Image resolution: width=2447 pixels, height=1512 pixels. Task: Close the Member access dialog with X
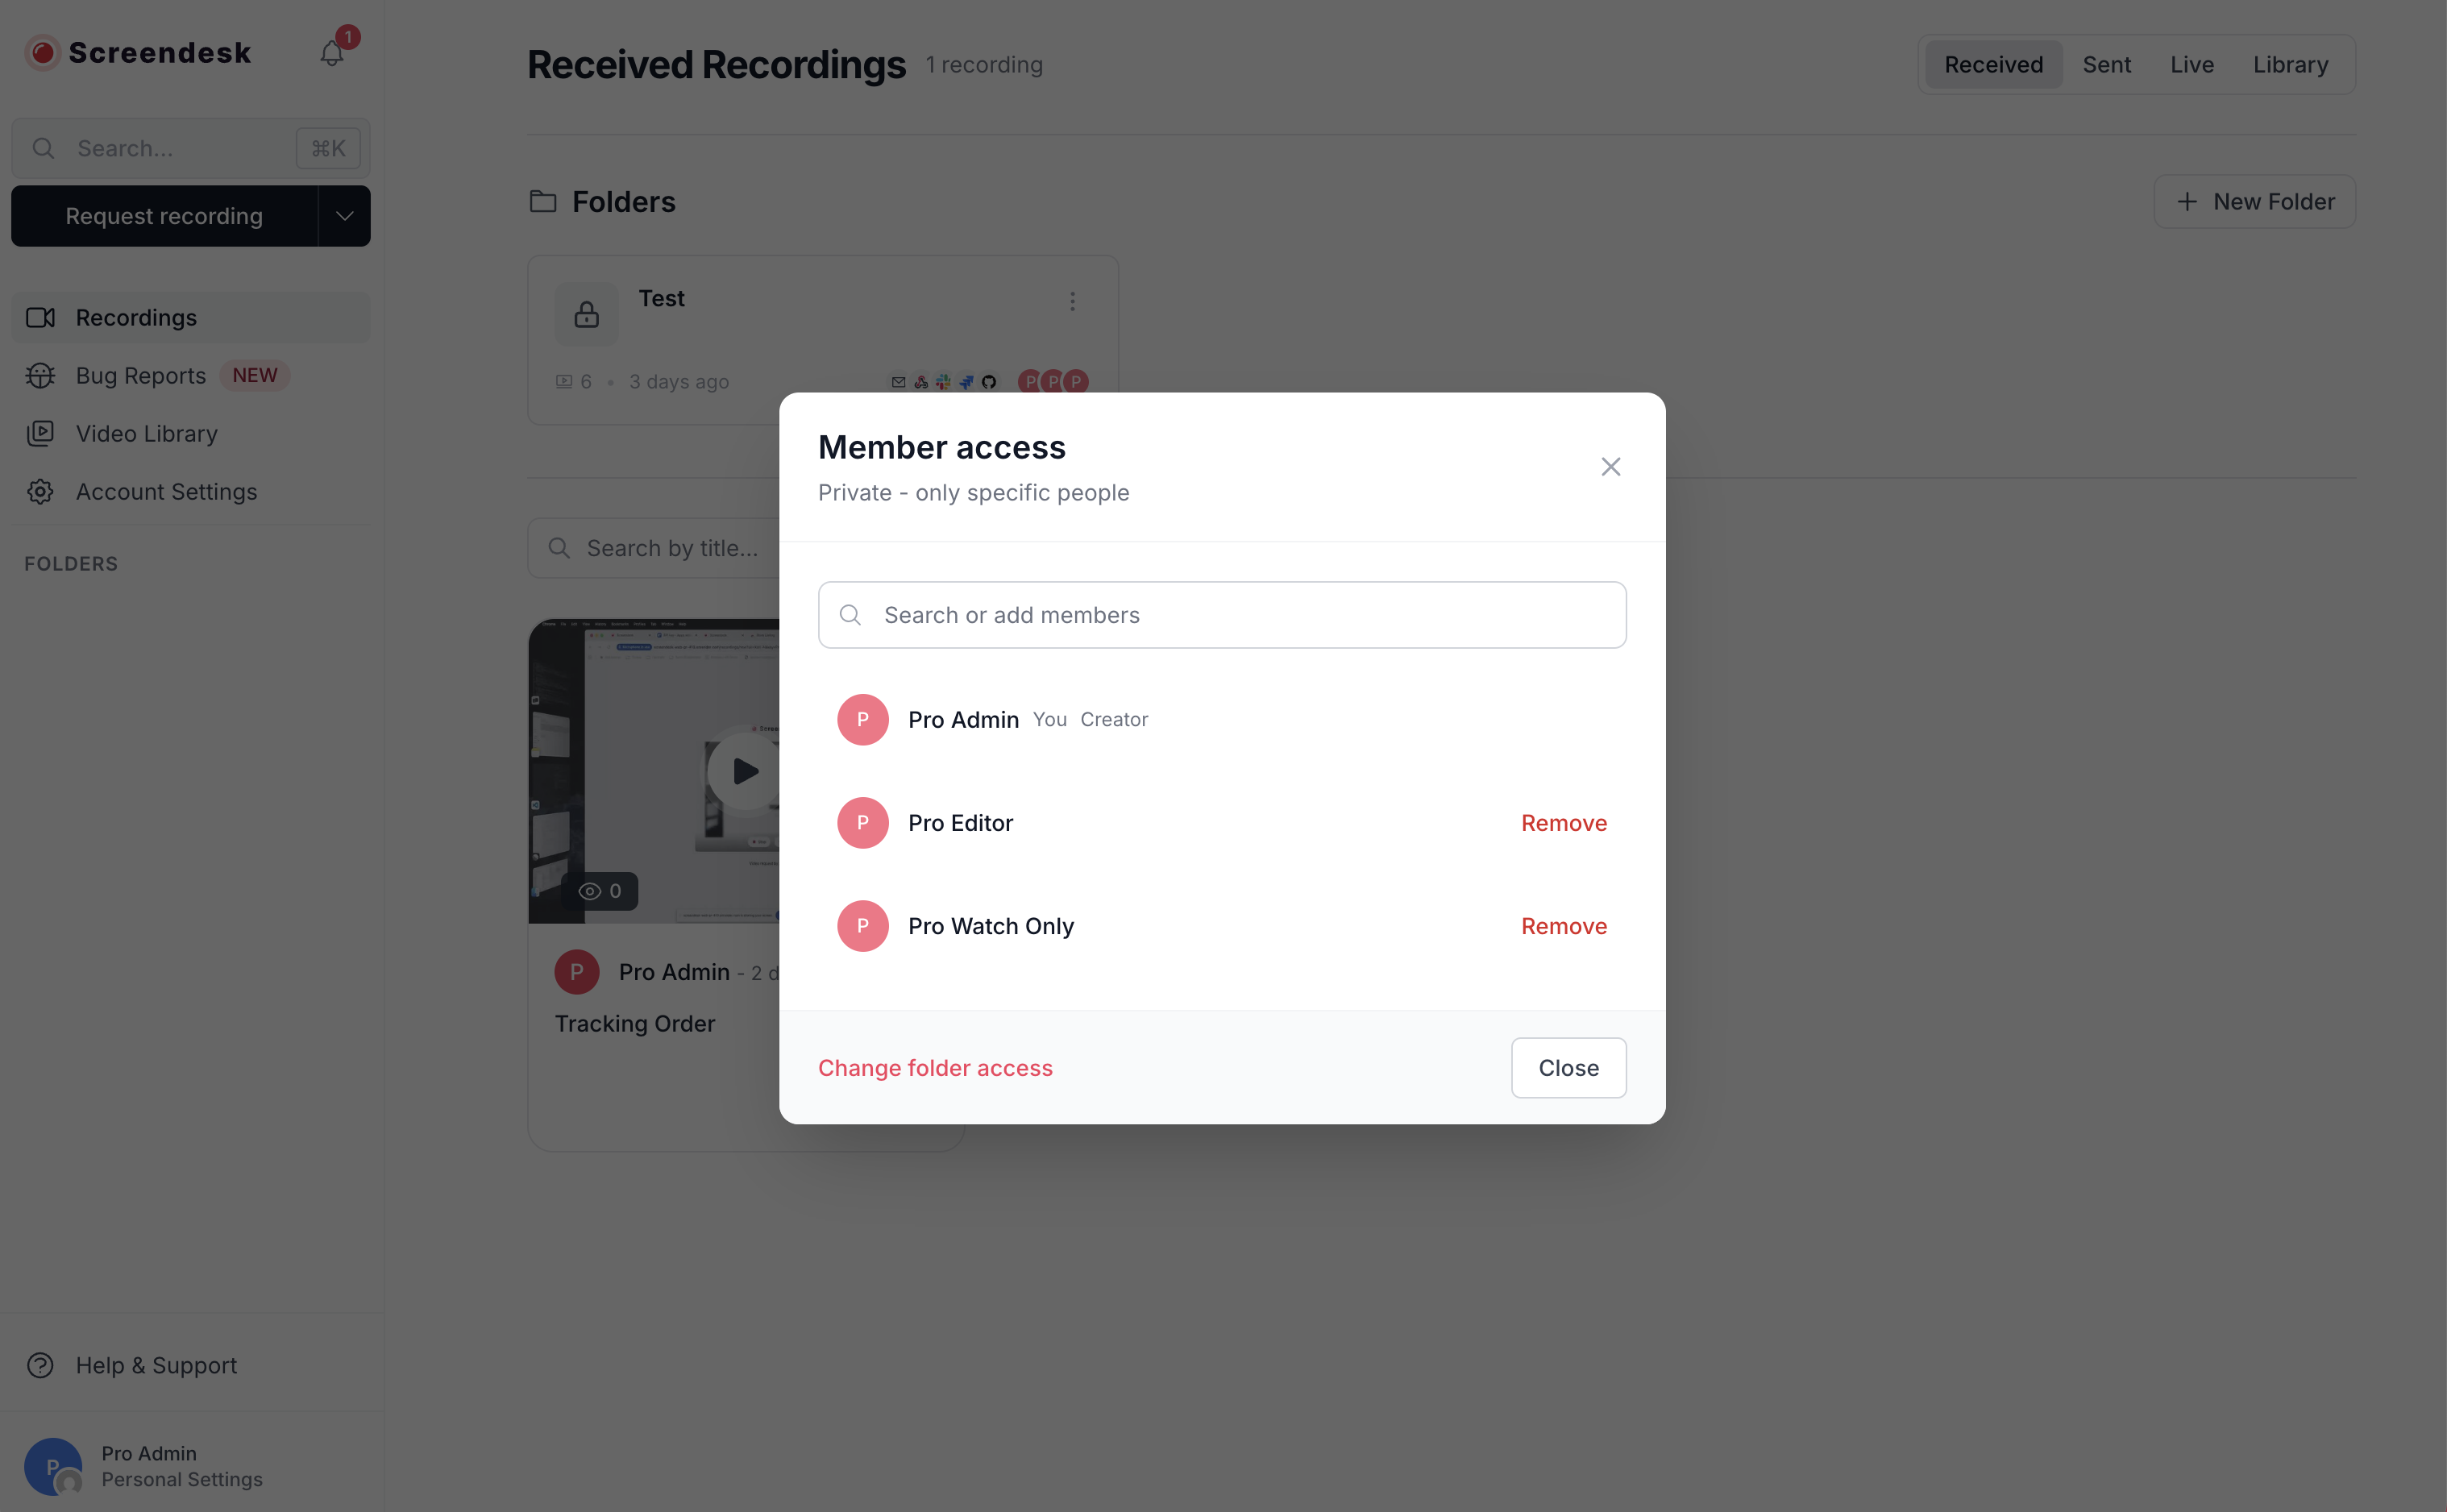click(1610, 467)
